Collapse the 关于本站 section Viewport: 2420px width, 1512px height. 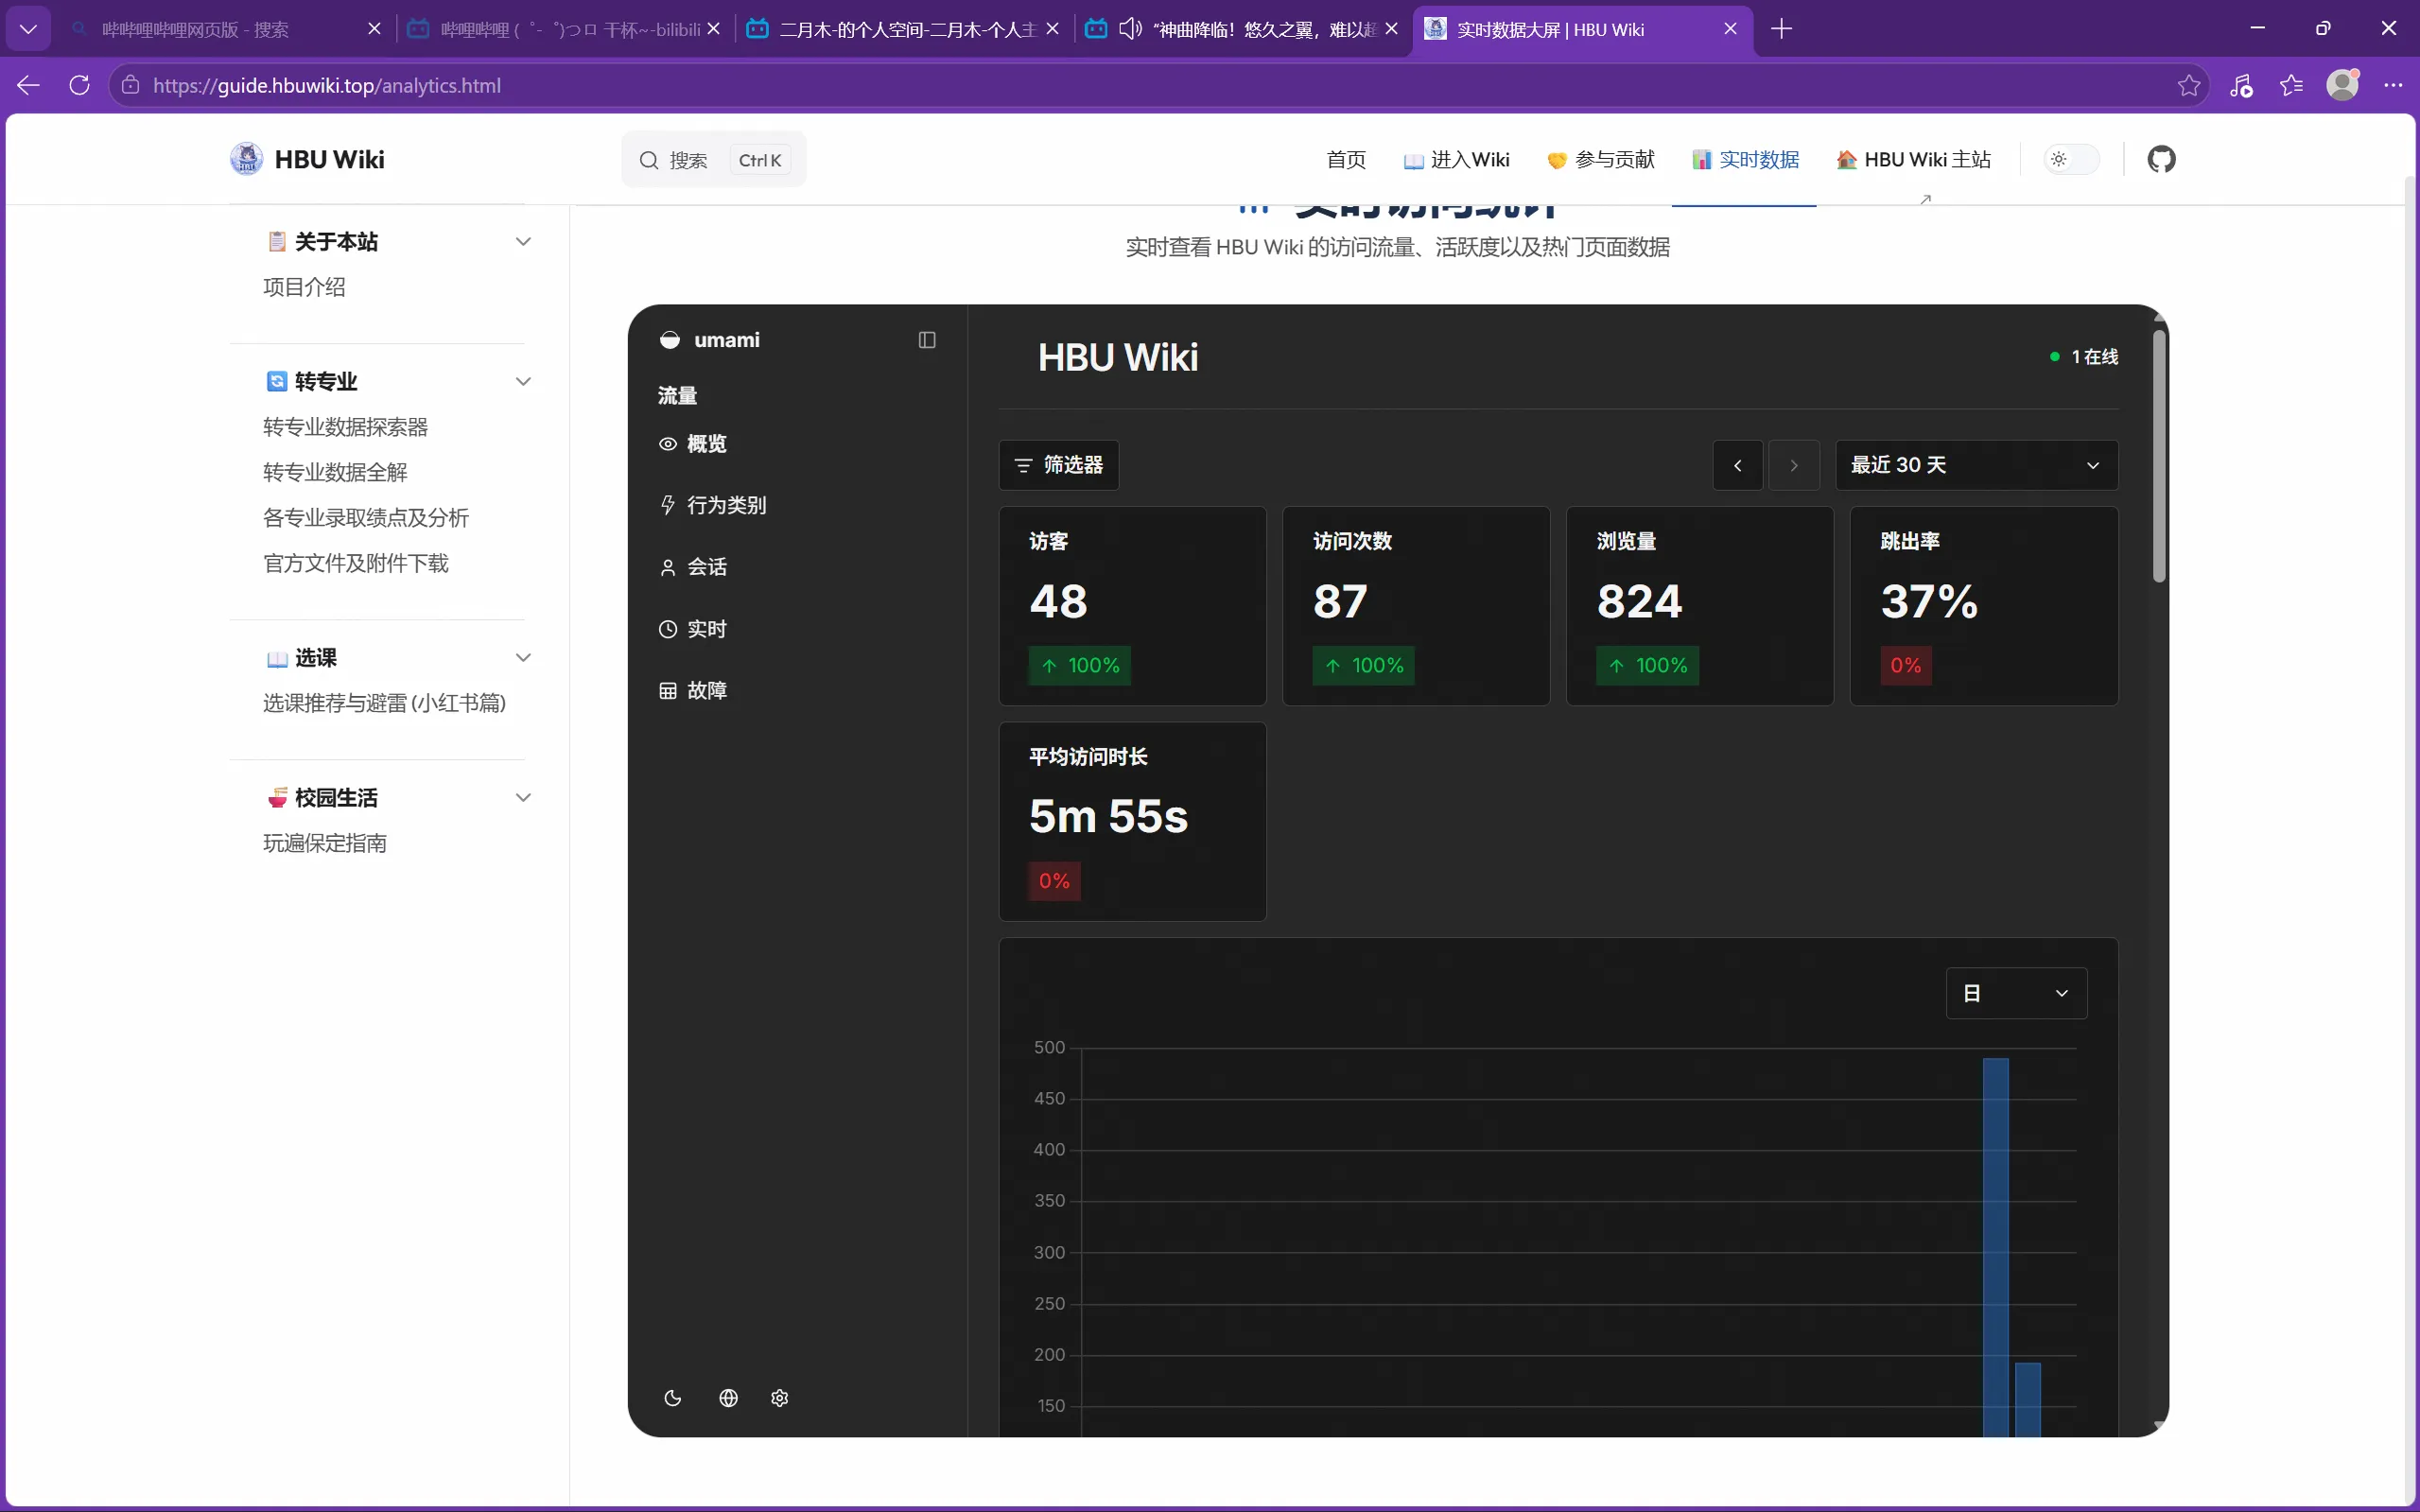click(523, 241)
